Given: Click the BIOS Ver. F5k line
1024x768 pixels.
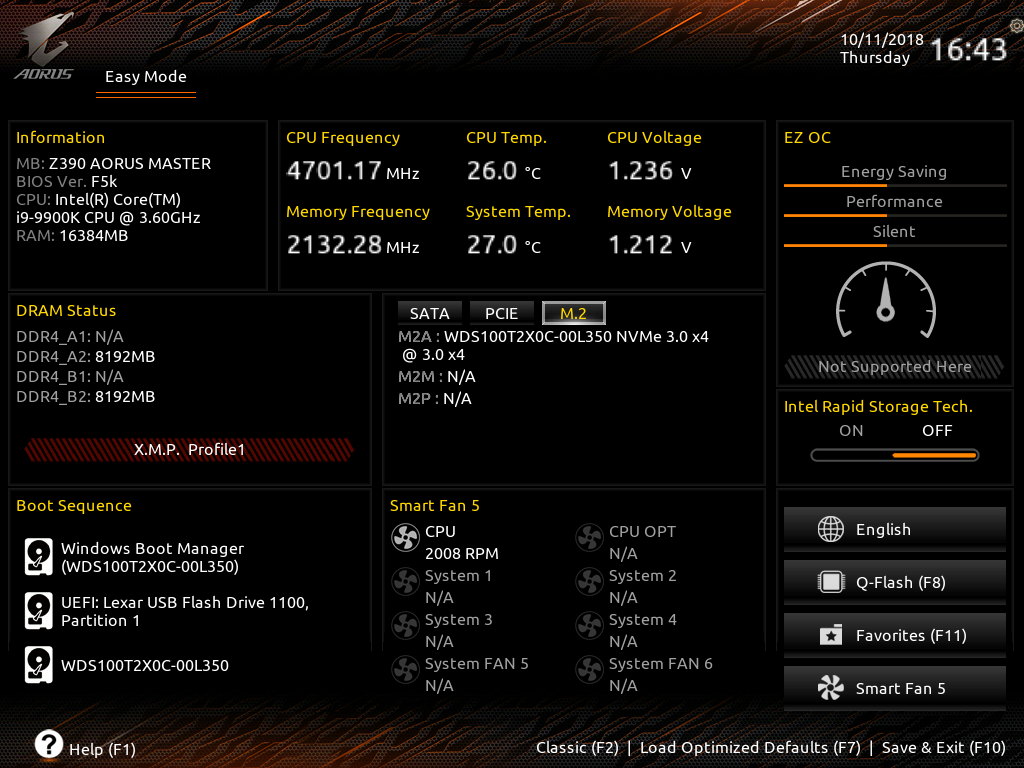Looking at the screenshot, I should coord(67,182).
